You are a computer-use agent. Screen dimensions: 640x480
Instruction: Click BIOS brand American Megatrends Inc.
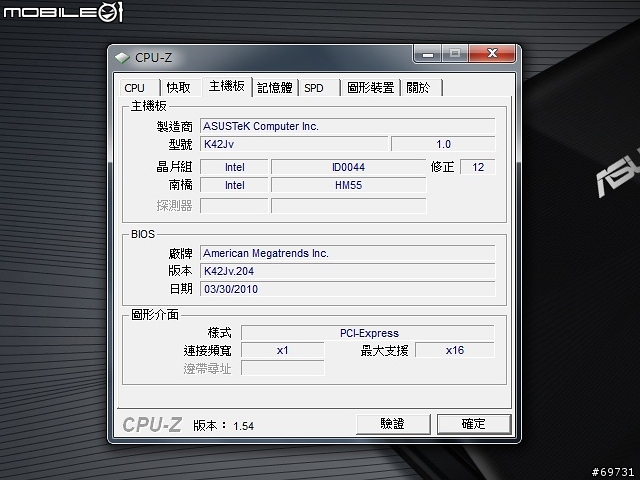tap(347, 253)
